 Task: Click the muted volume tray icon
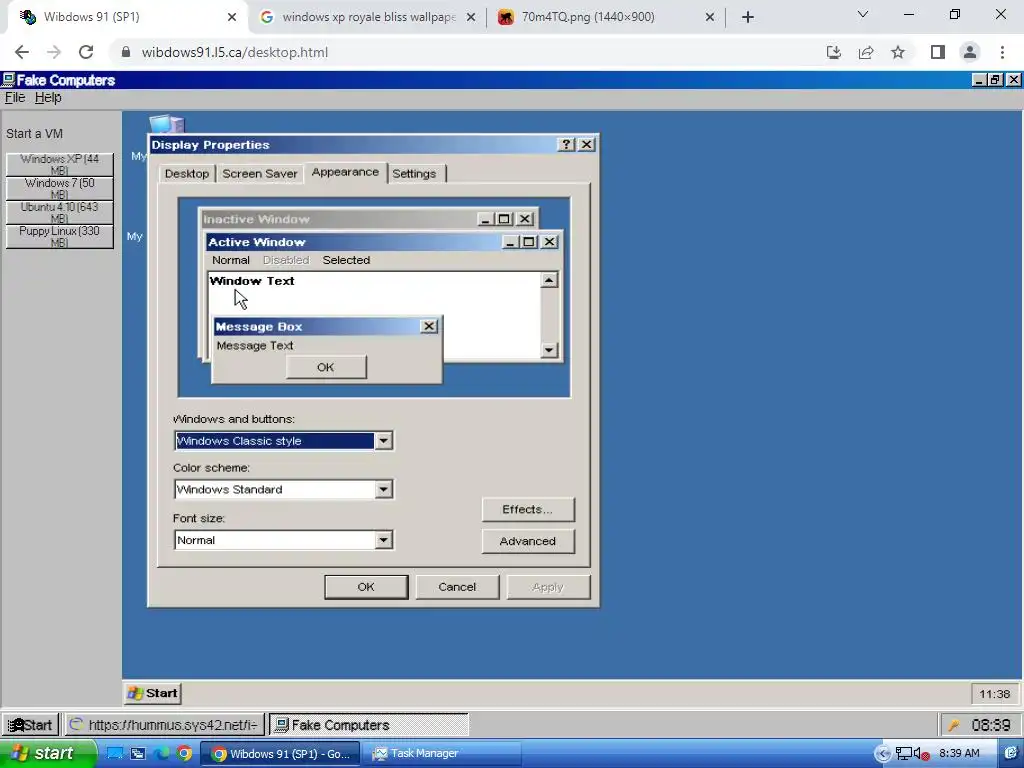(921, 754)
